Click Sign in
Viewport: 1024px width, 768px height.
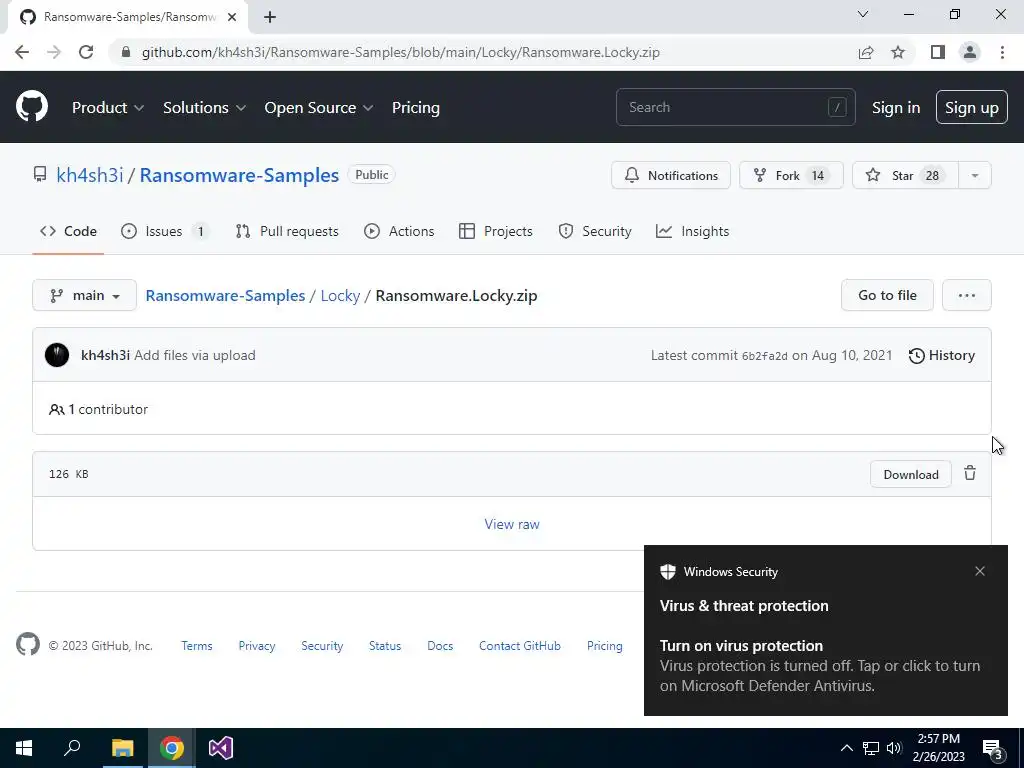(896, 107)
